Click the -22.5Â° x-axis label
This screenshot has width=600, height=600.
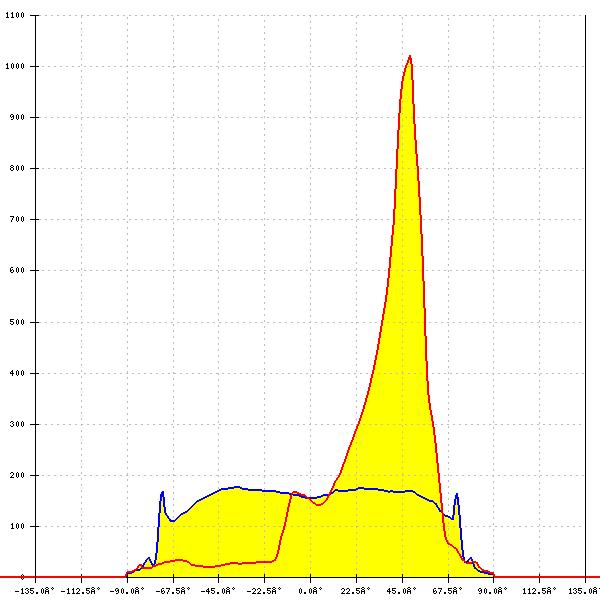click(264, 591)
